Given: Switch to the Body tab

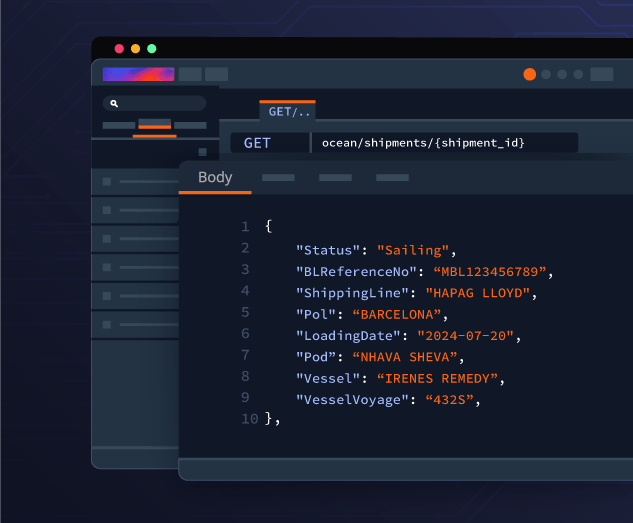Looking at the screenshot, I should (x=215, y=178).
